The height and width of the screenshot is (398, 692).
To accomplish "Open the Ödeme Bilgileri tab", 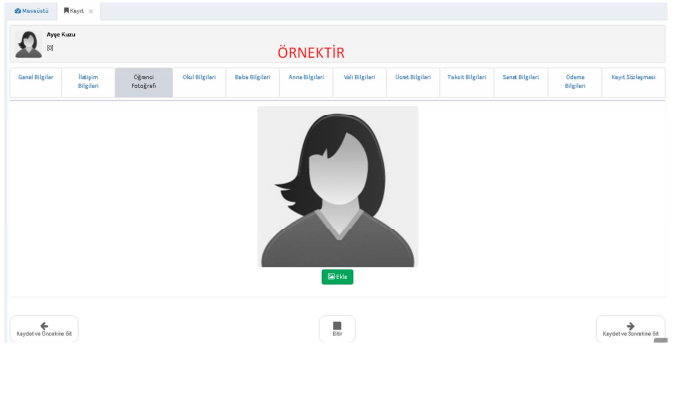I will pos(575,82).
